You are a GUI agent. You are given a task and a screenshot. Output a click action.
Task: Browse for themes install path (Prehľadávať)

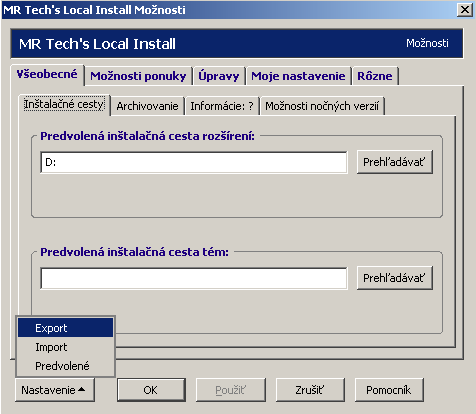[x=395, y=278]
